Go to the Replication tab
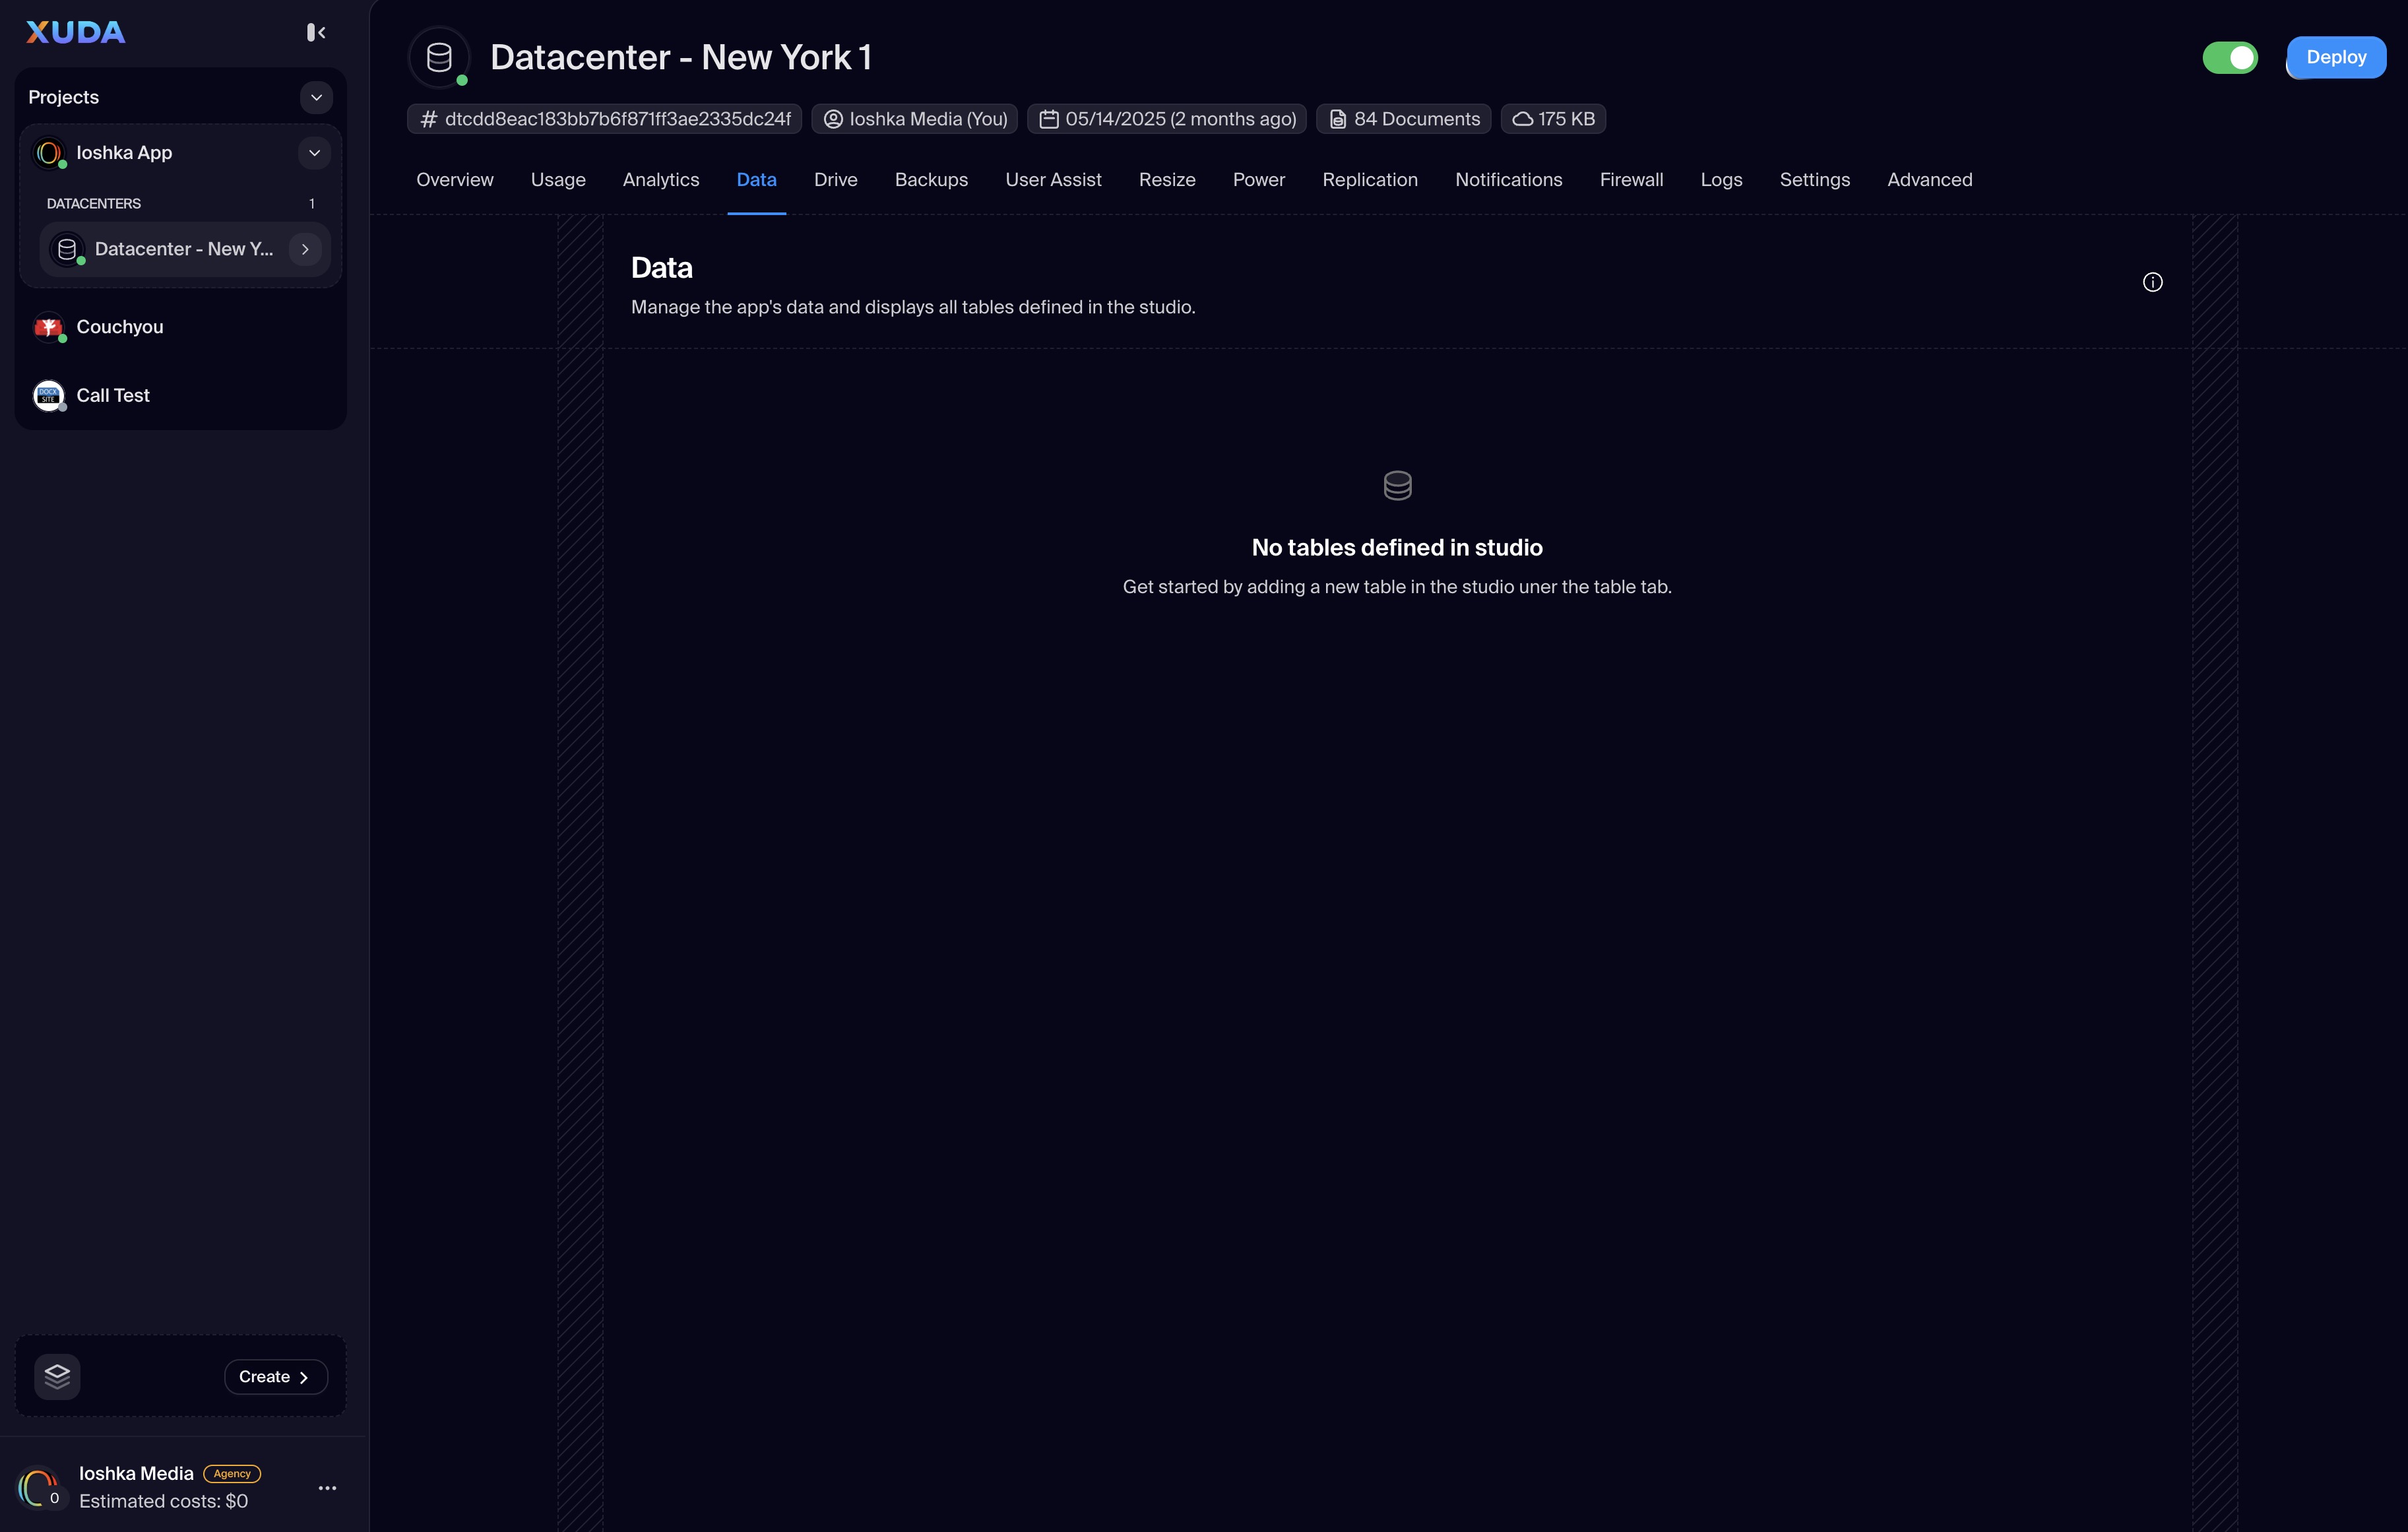Image resolution: width=2408 pixels, height=1532 pixels. point(1369,180)
